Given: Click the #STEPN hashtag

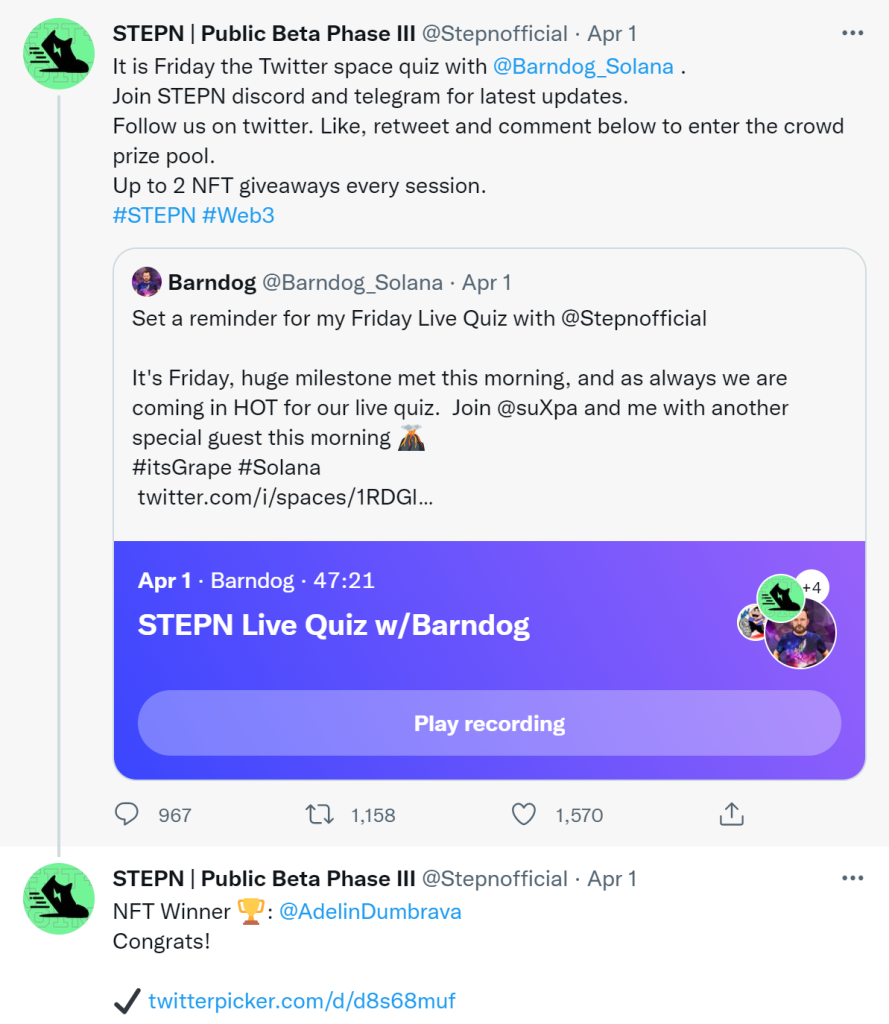Looking at the screenshot, I should pos(154,215).
